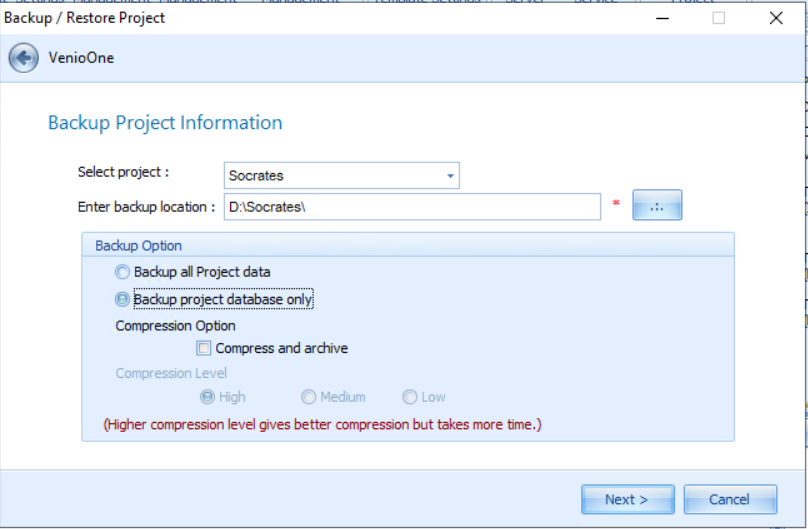Click the Backup Project Information heading
Image resolution: width=808 pixels, height=529 pixels.
click(165, 123)
